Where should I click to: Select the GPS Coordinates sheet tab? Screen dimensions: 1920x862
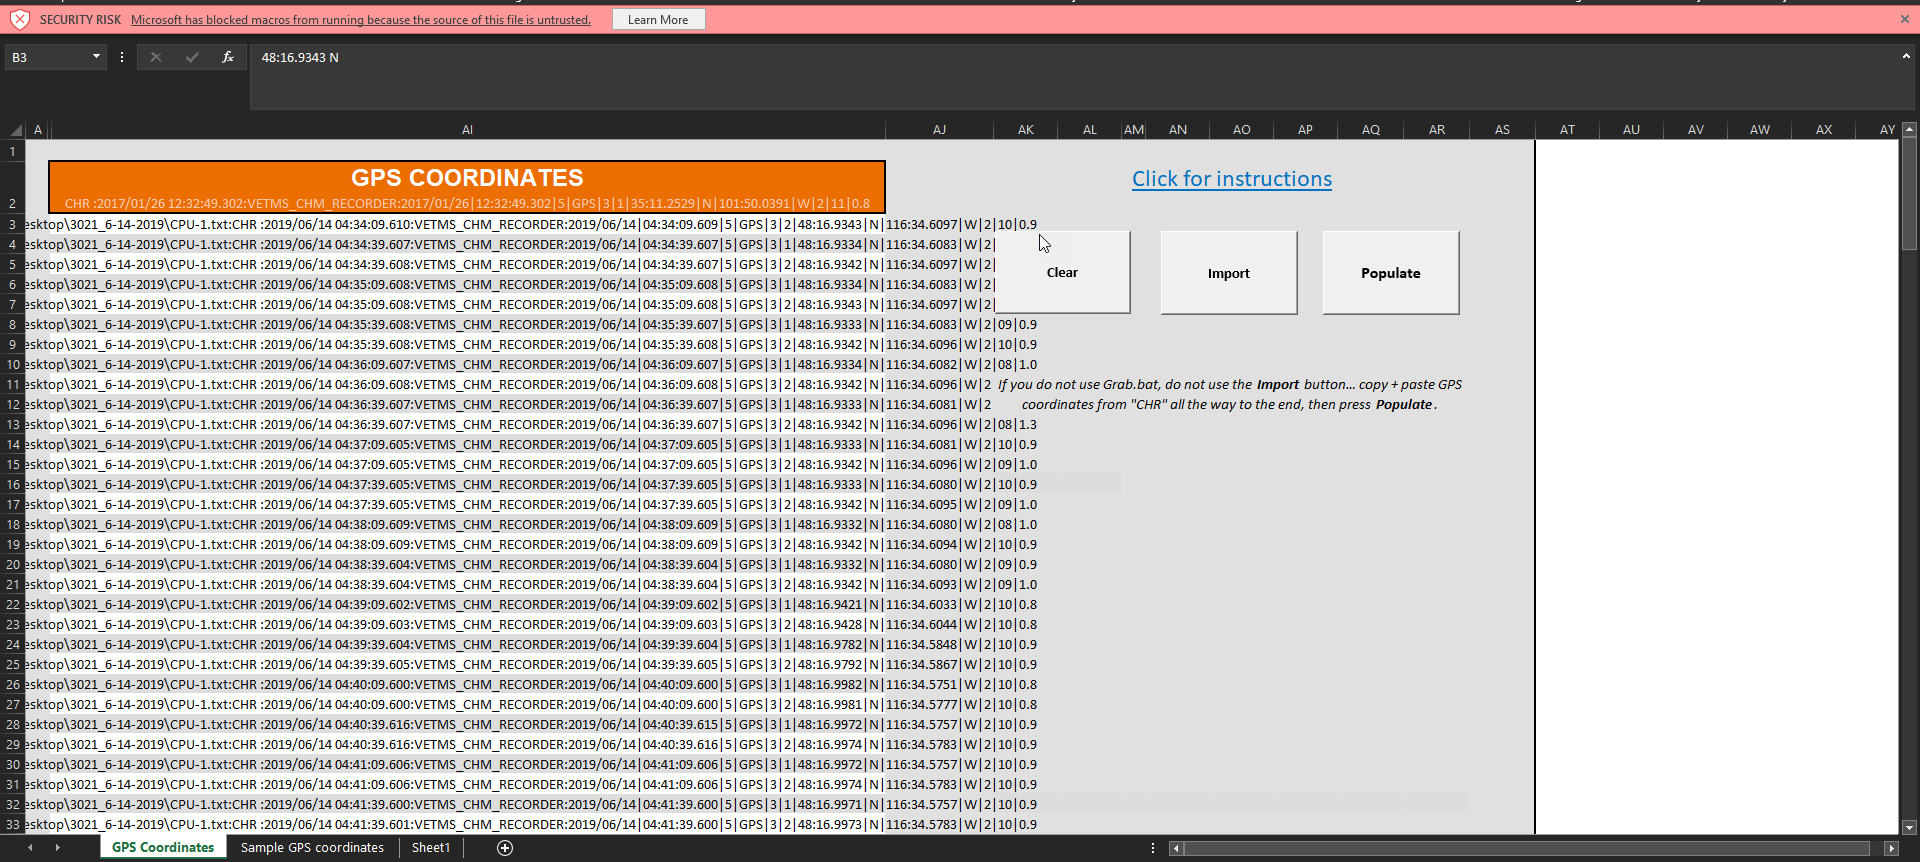[x=163, y=847]
